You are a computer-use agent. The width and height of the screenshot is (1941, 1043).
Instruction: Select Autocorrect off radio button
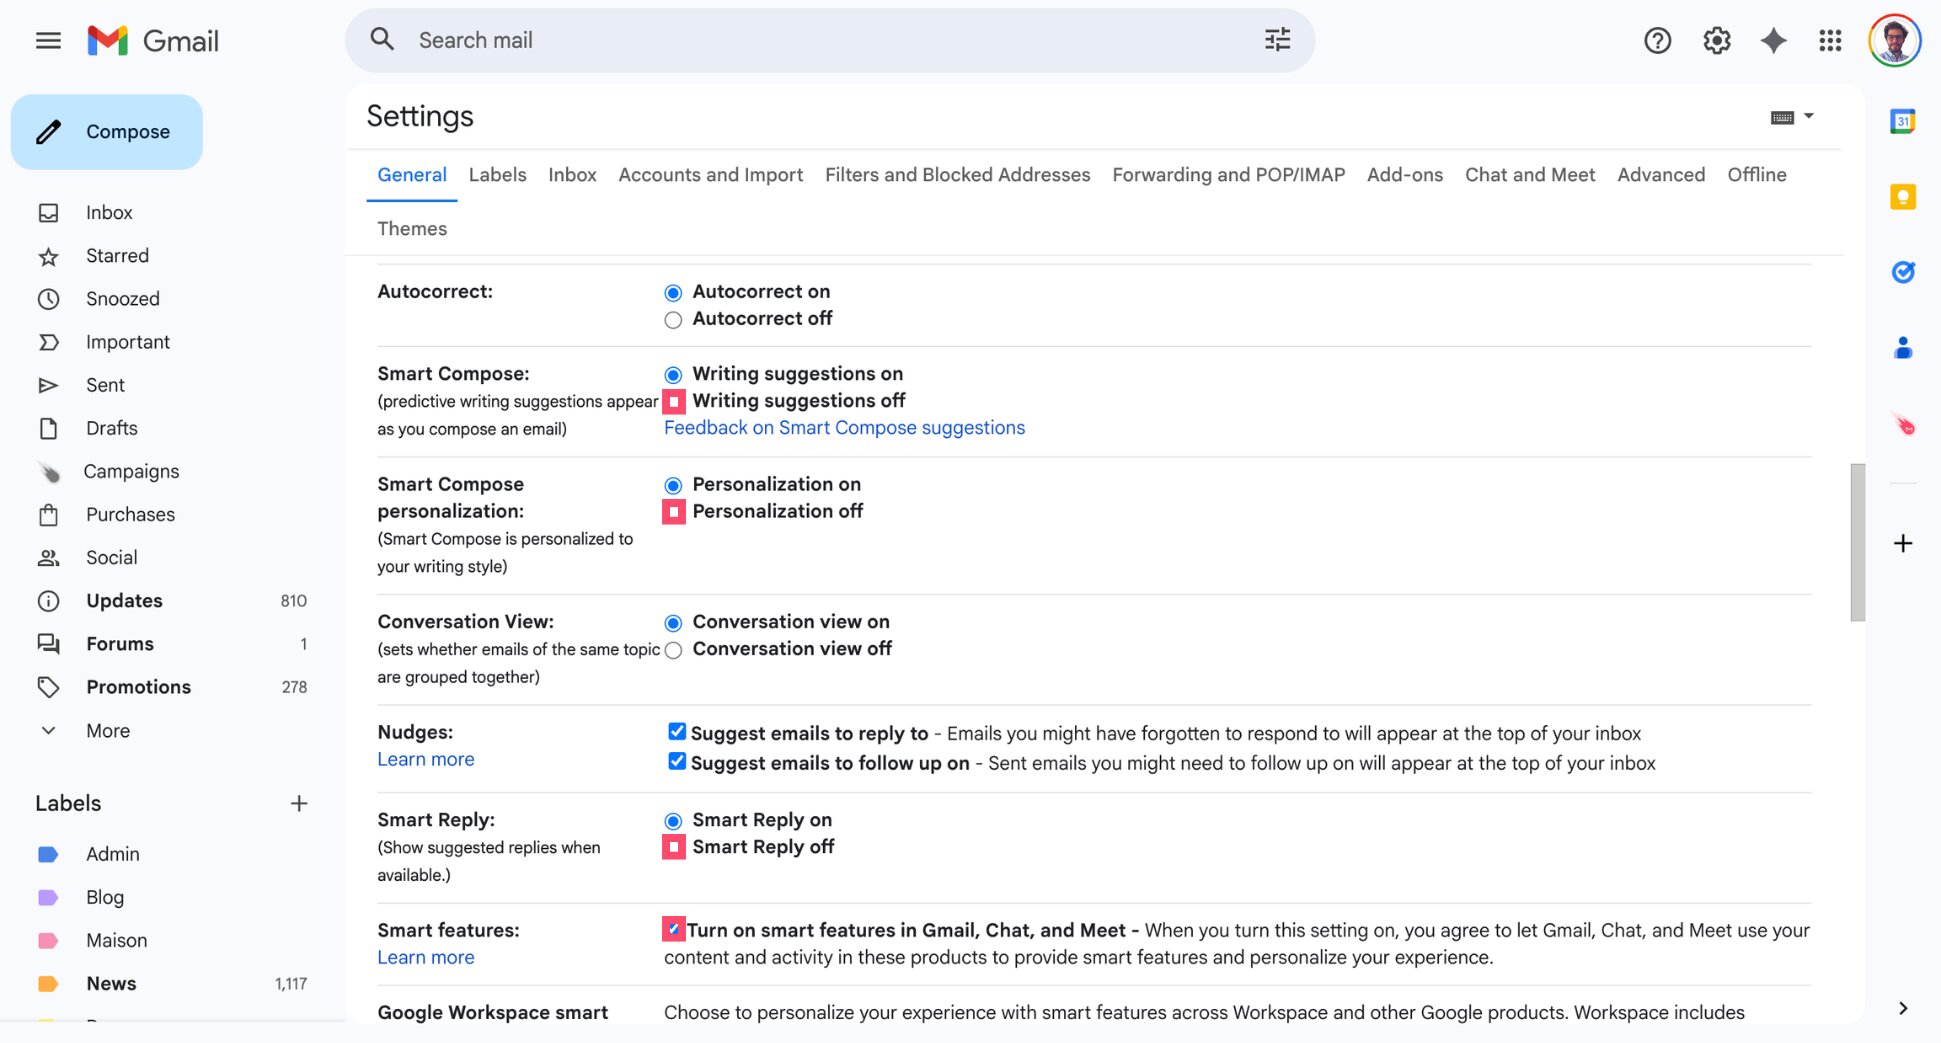[673, 320]
